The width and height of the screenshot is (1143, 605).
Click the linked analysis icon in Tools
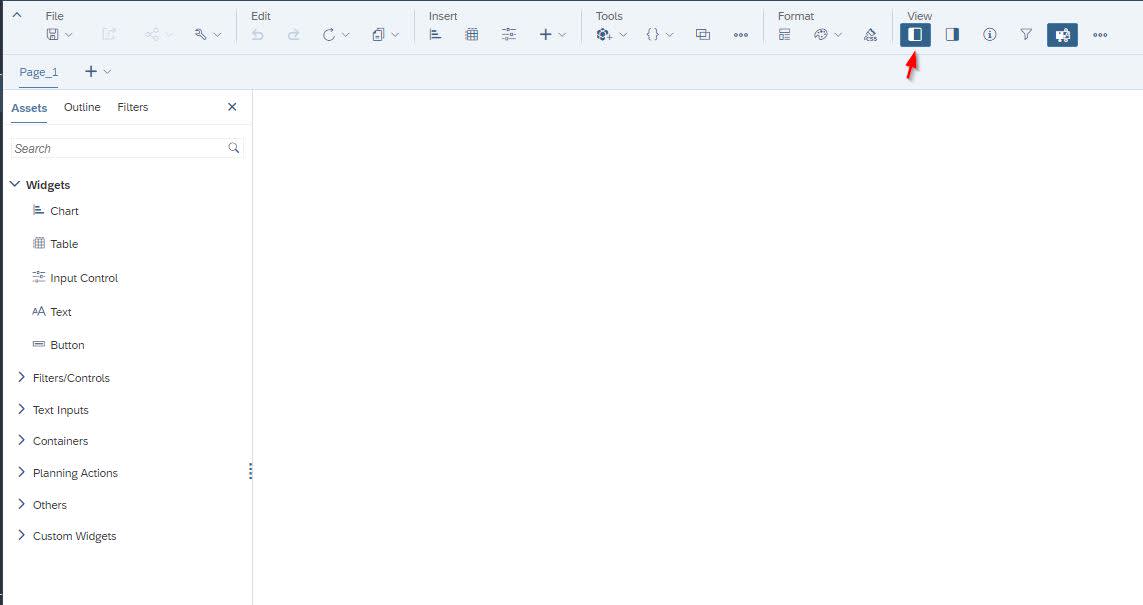pyautogui.click(x=703, y=34)
